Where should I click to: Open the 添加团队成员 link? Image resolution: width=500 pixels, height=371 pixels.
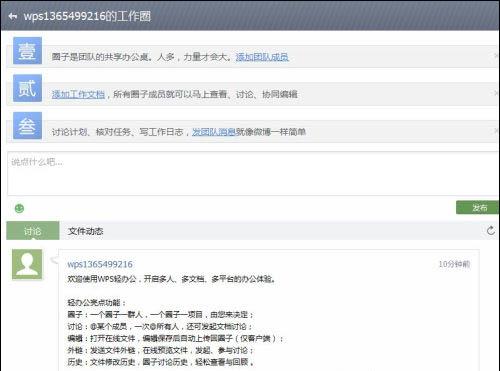pyautogui.click(x=262, y=57)
